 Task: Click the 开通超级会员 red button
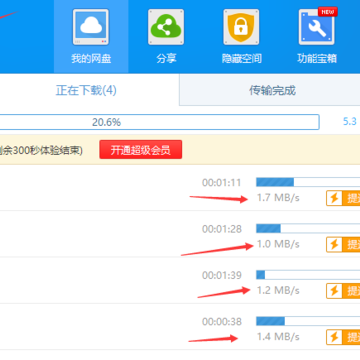coord(141,150)
